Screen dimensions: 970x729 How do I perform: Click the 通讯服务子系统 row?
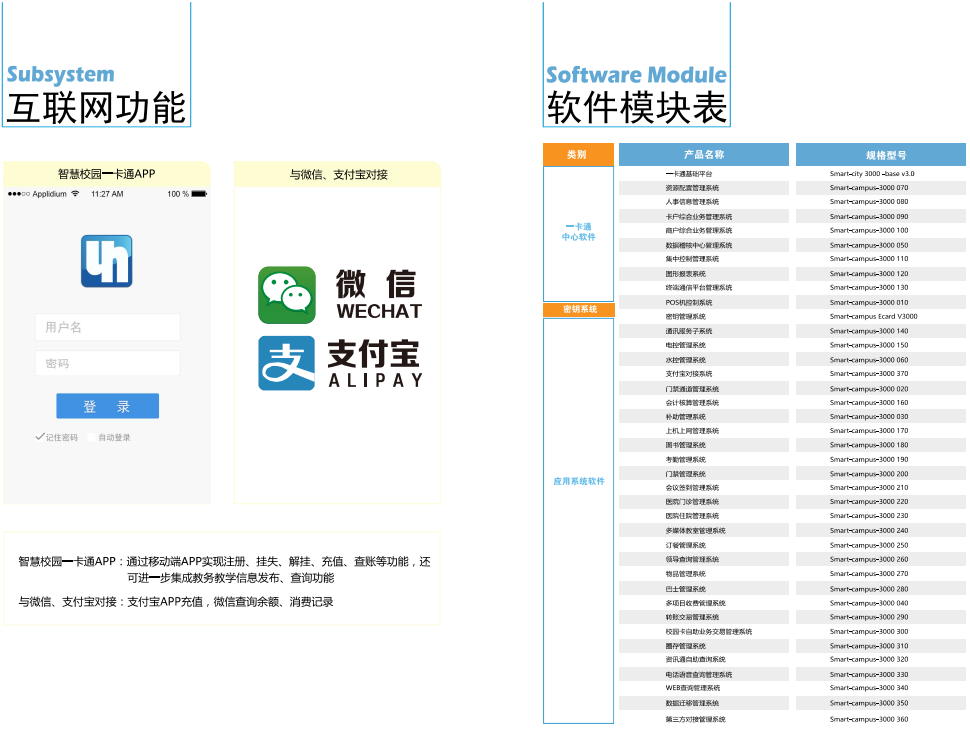pos(704,331)
